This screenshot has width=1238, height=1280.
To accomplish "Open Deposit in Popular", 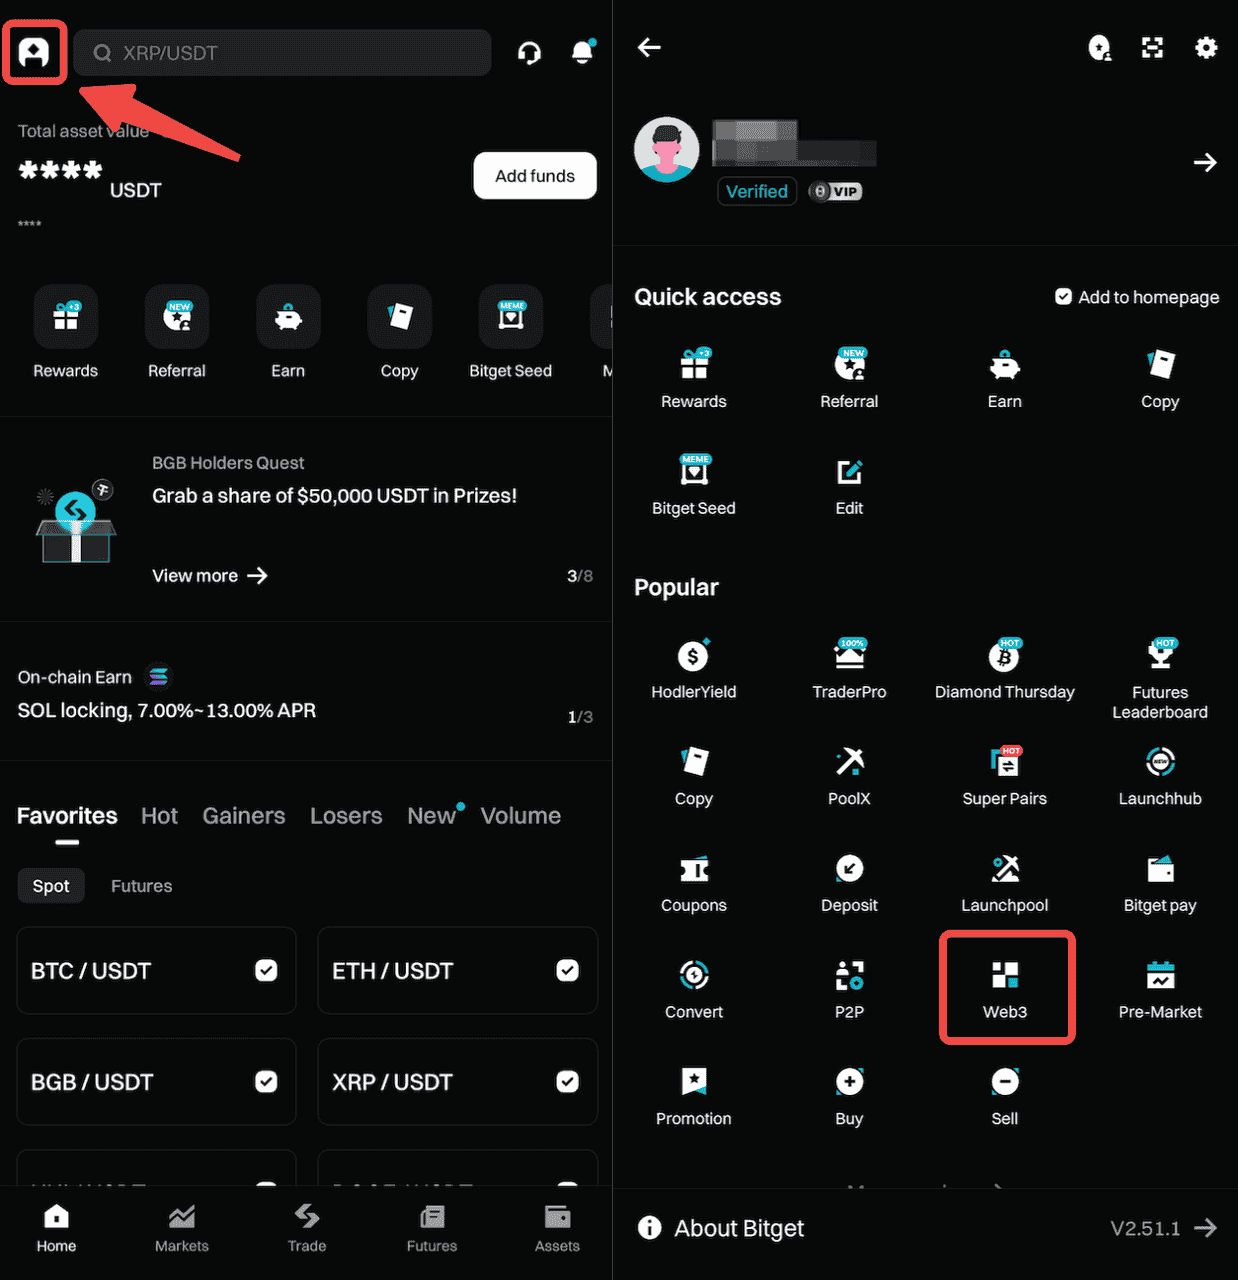I will click(x=849, y=883).
